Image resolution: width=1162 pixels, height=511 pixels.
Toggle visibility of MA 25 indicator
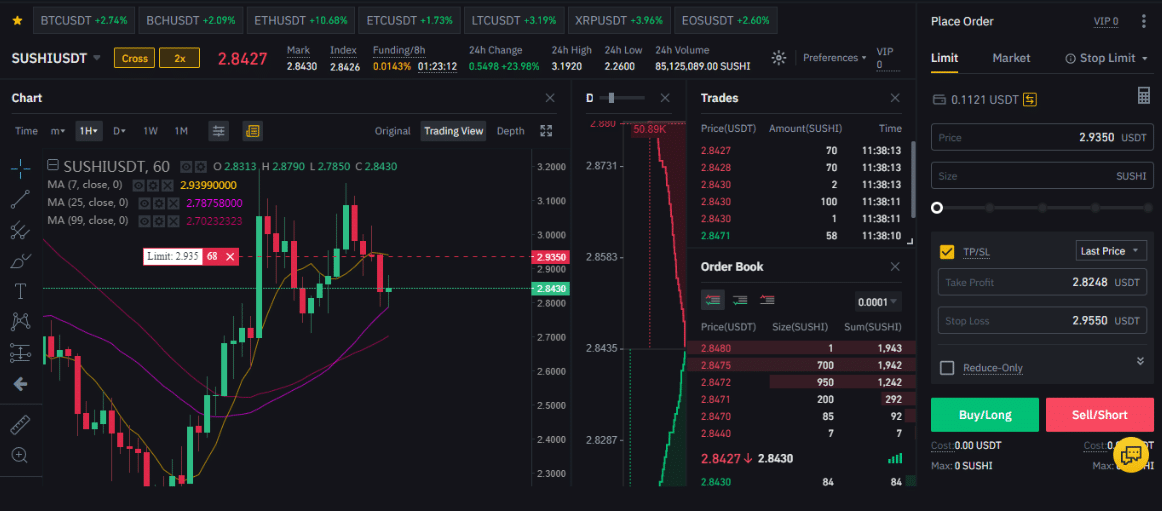tap(145, 203)
